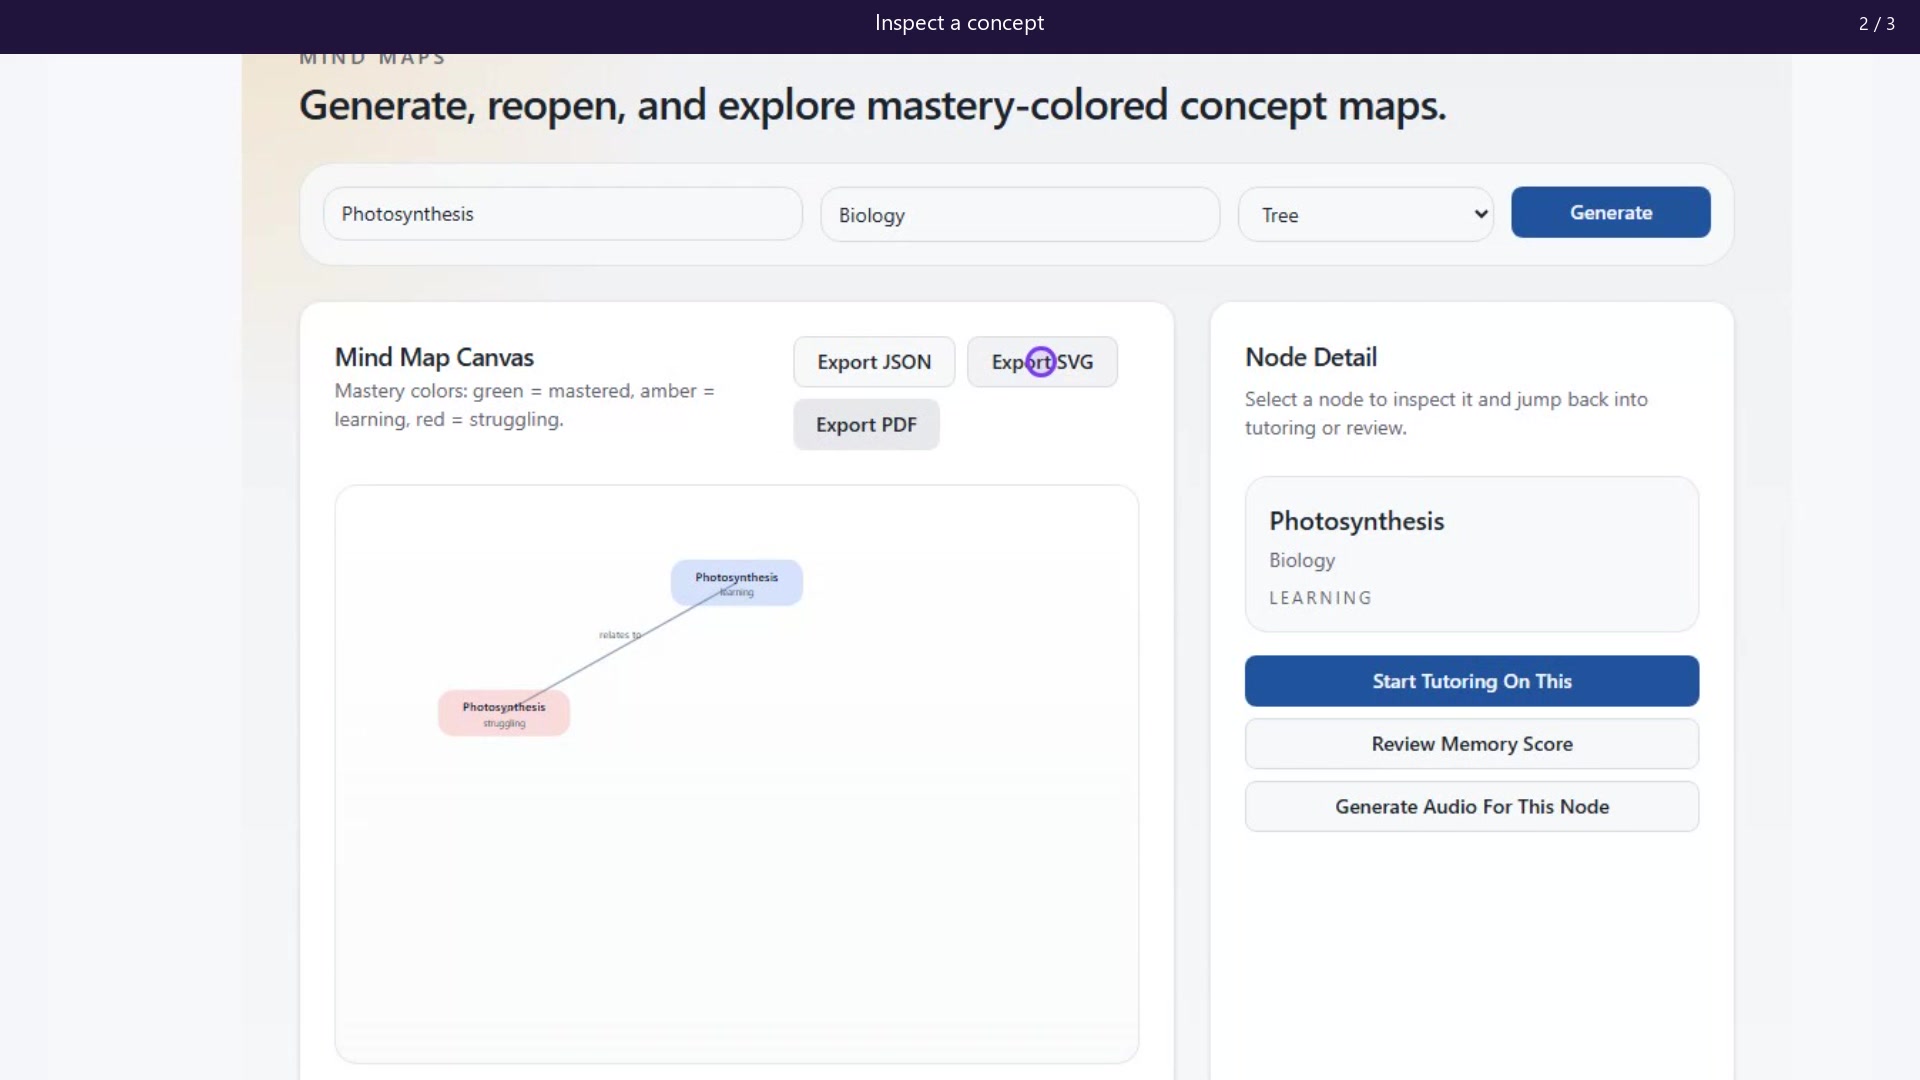
Task: Export the map as JSON
Action: (874, 362)
